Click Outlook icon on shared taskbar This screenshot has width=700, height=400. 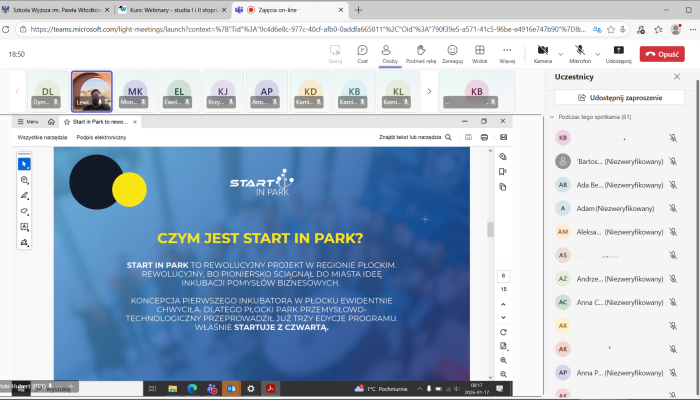231,388
